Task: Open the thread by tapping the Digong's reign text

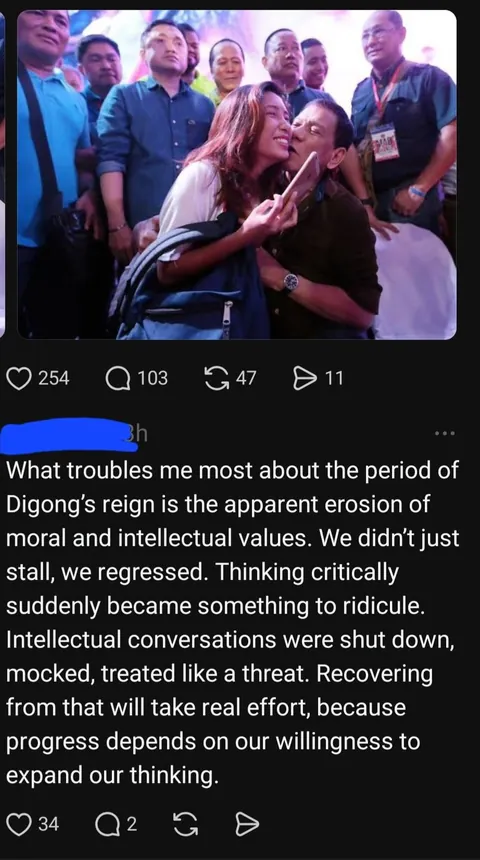Action: pyautogui.click(x=233, y=623)
